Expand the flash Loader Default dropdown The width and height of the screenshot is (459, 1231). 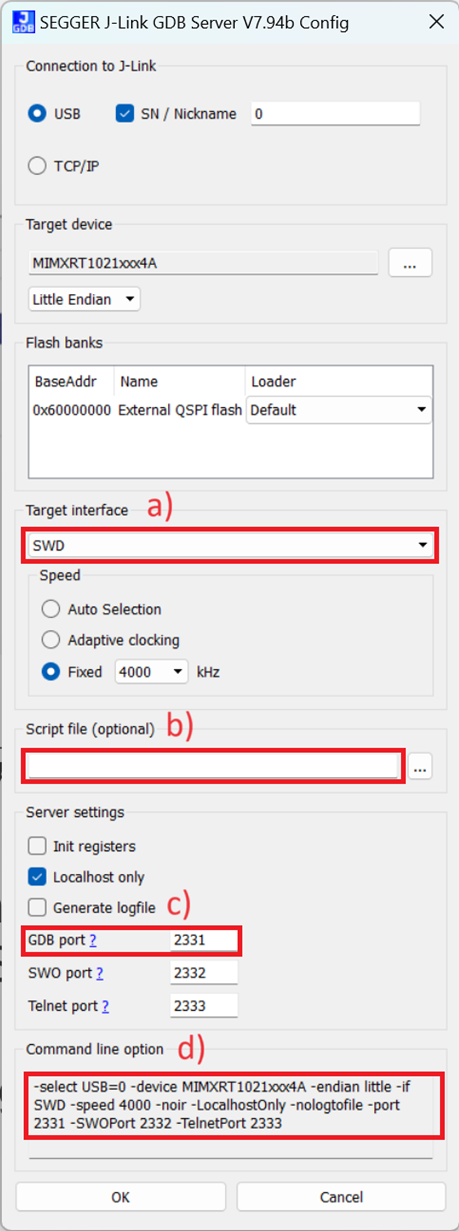coord(339,410)
